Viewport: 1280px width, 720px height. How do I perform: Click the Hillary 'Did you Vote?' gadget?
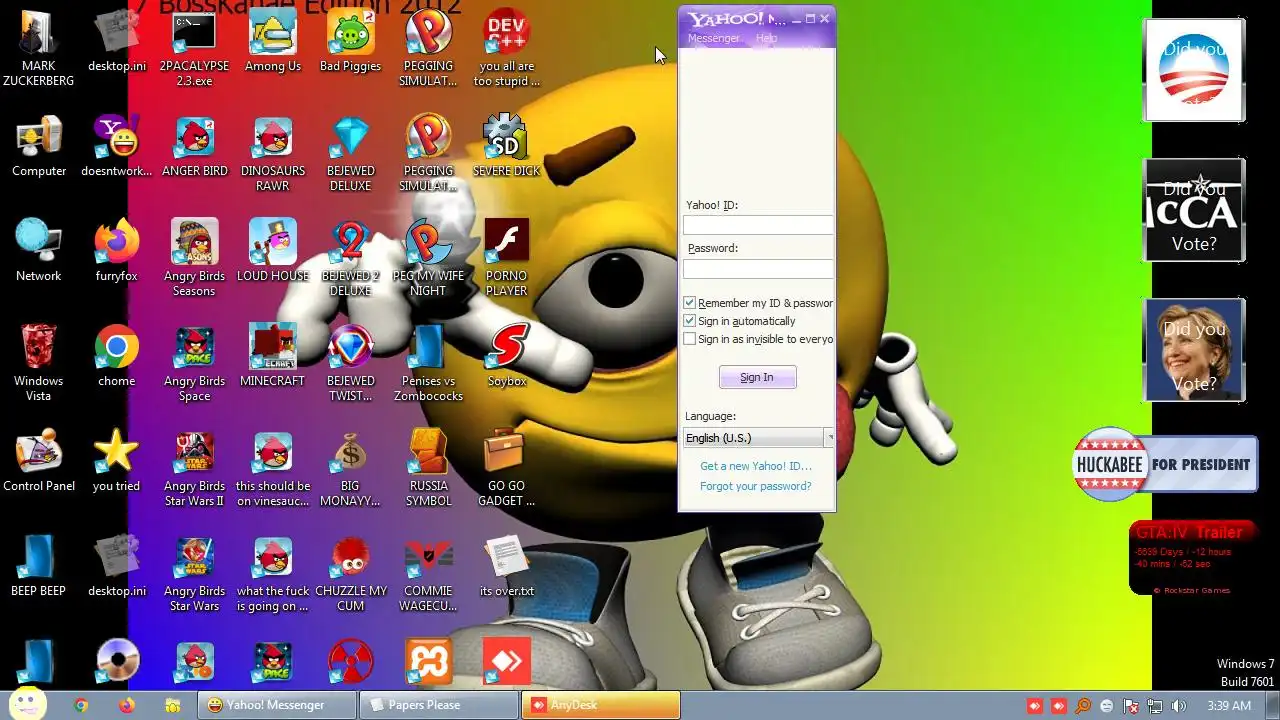[x=1194, y=350]
